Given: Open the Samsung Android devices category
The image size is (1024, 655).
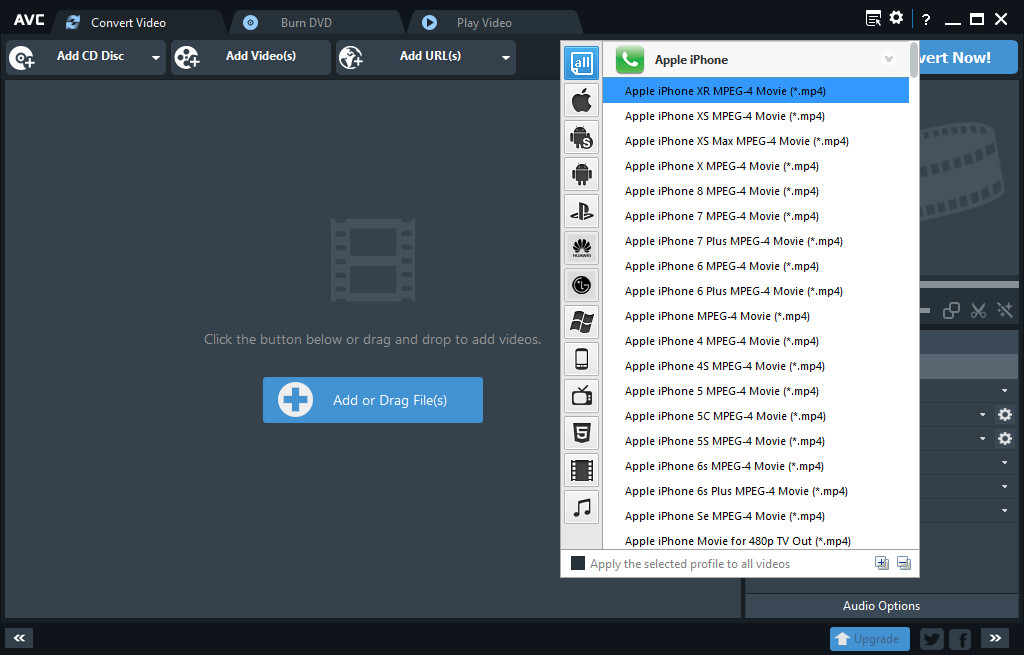Looking at the screenshot, I should [581, 137].
